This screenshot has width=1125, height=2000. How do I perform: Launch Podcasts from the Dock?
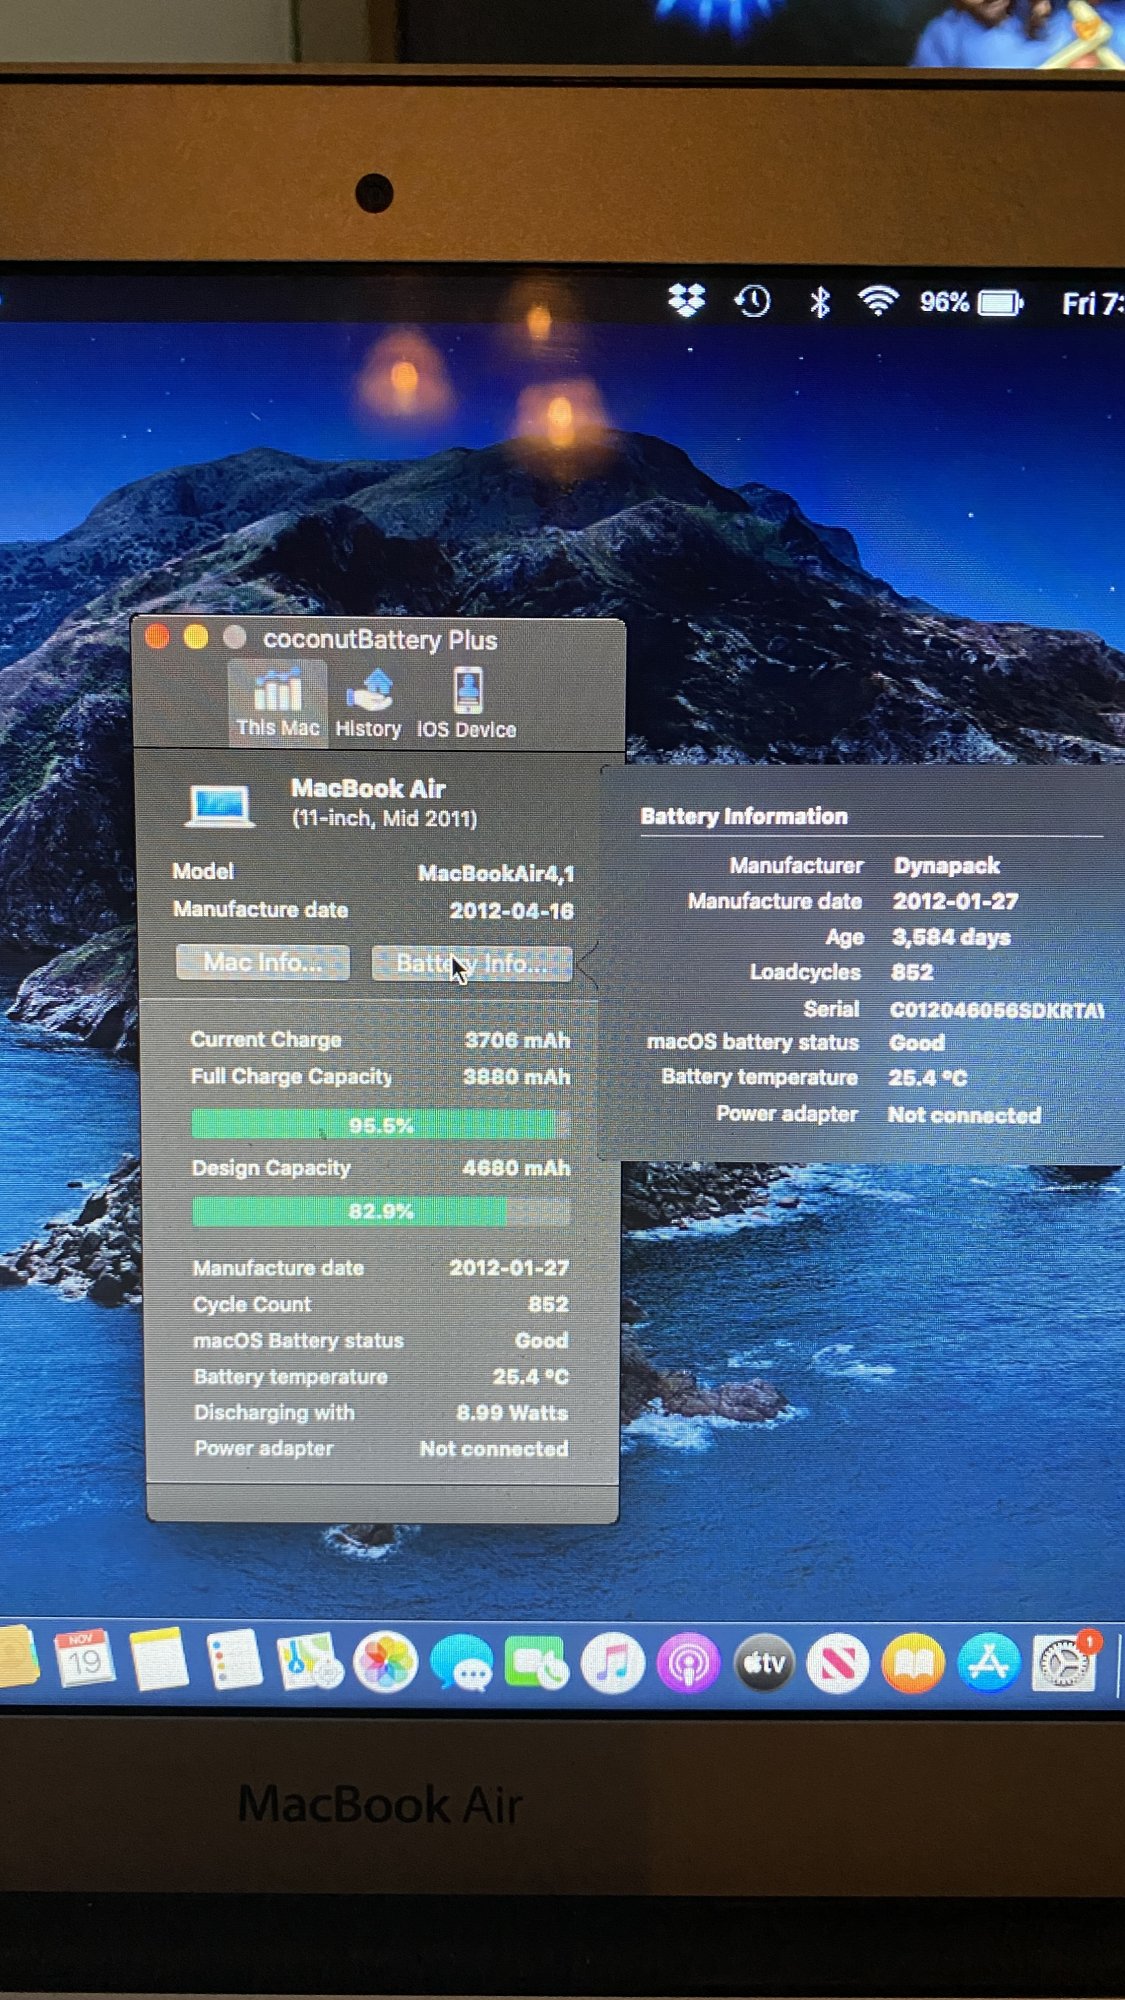688,1664
